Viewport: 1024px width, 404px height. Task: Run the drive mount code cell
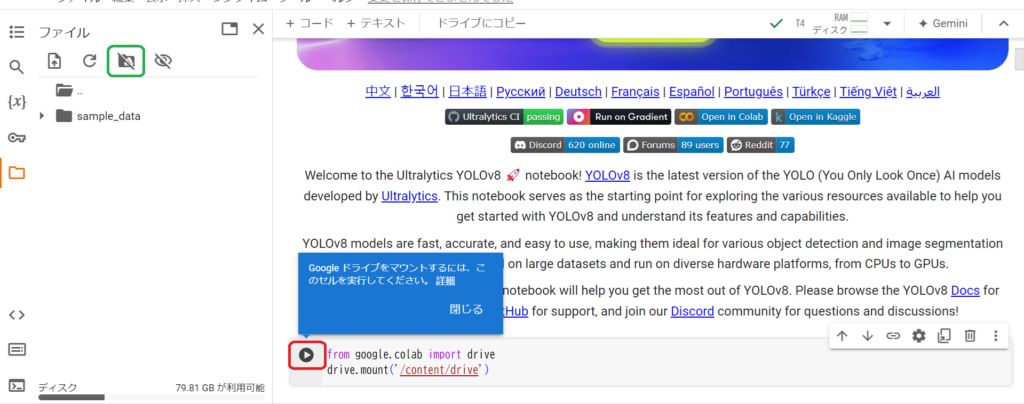pyautogui.click(x=306, y=355)
